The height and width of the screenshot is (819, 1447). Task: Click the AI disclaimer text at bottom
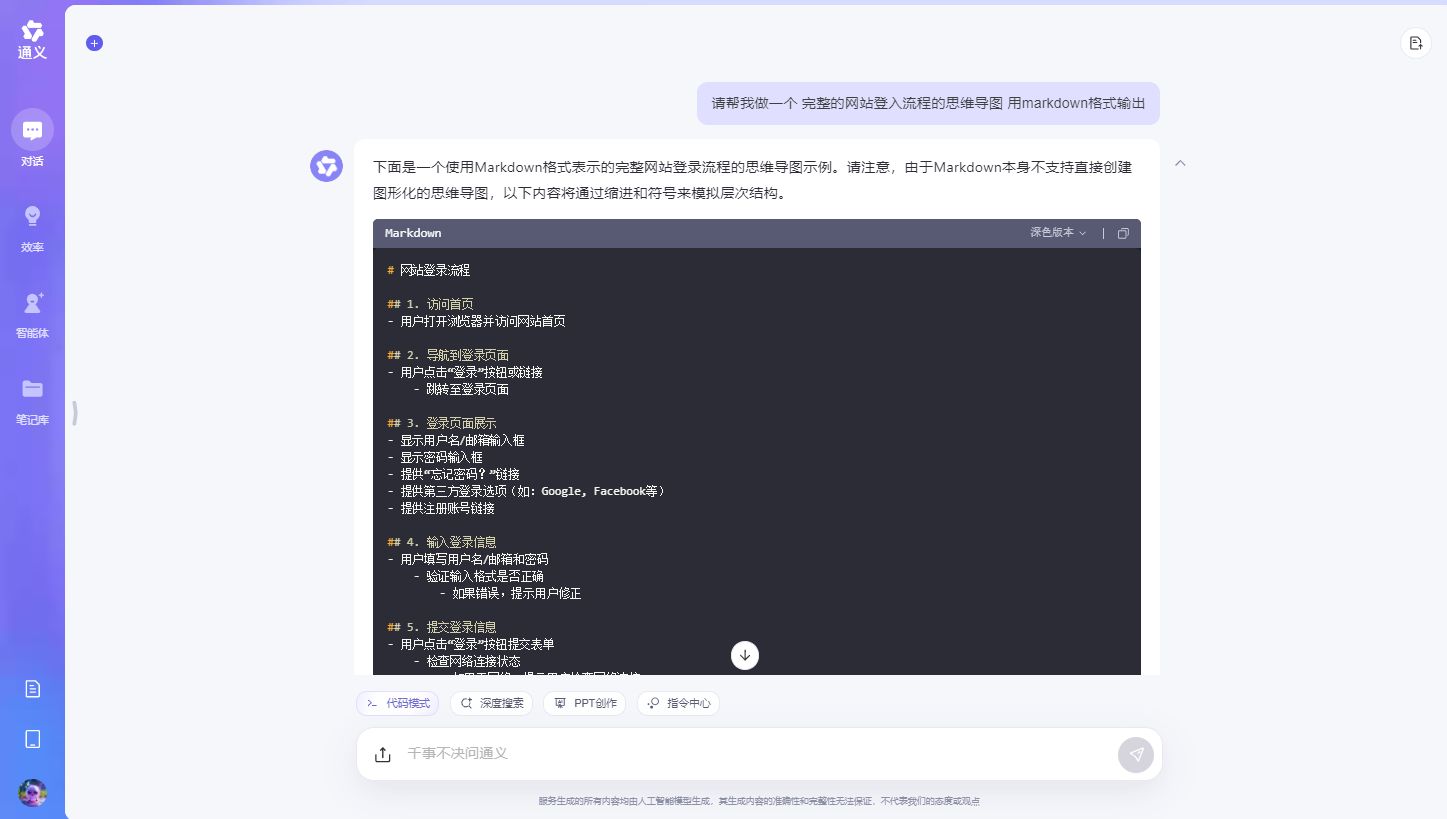(x=759, y=801)
